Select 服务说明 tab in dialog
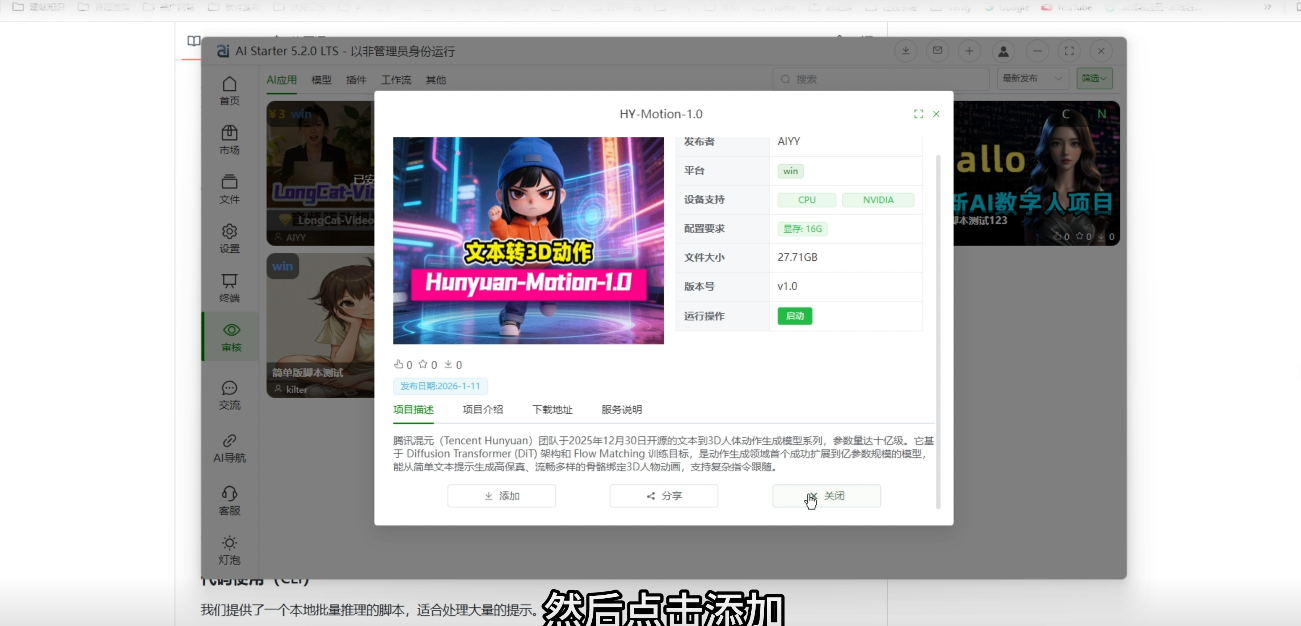The image size is (1301, 626). (622, 410)
